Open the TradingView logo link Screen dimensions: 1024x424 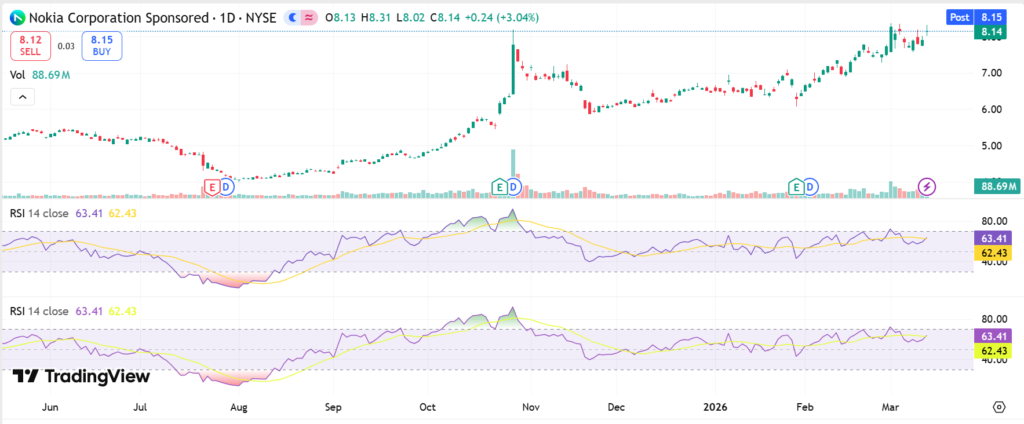(x=82, y=377)
